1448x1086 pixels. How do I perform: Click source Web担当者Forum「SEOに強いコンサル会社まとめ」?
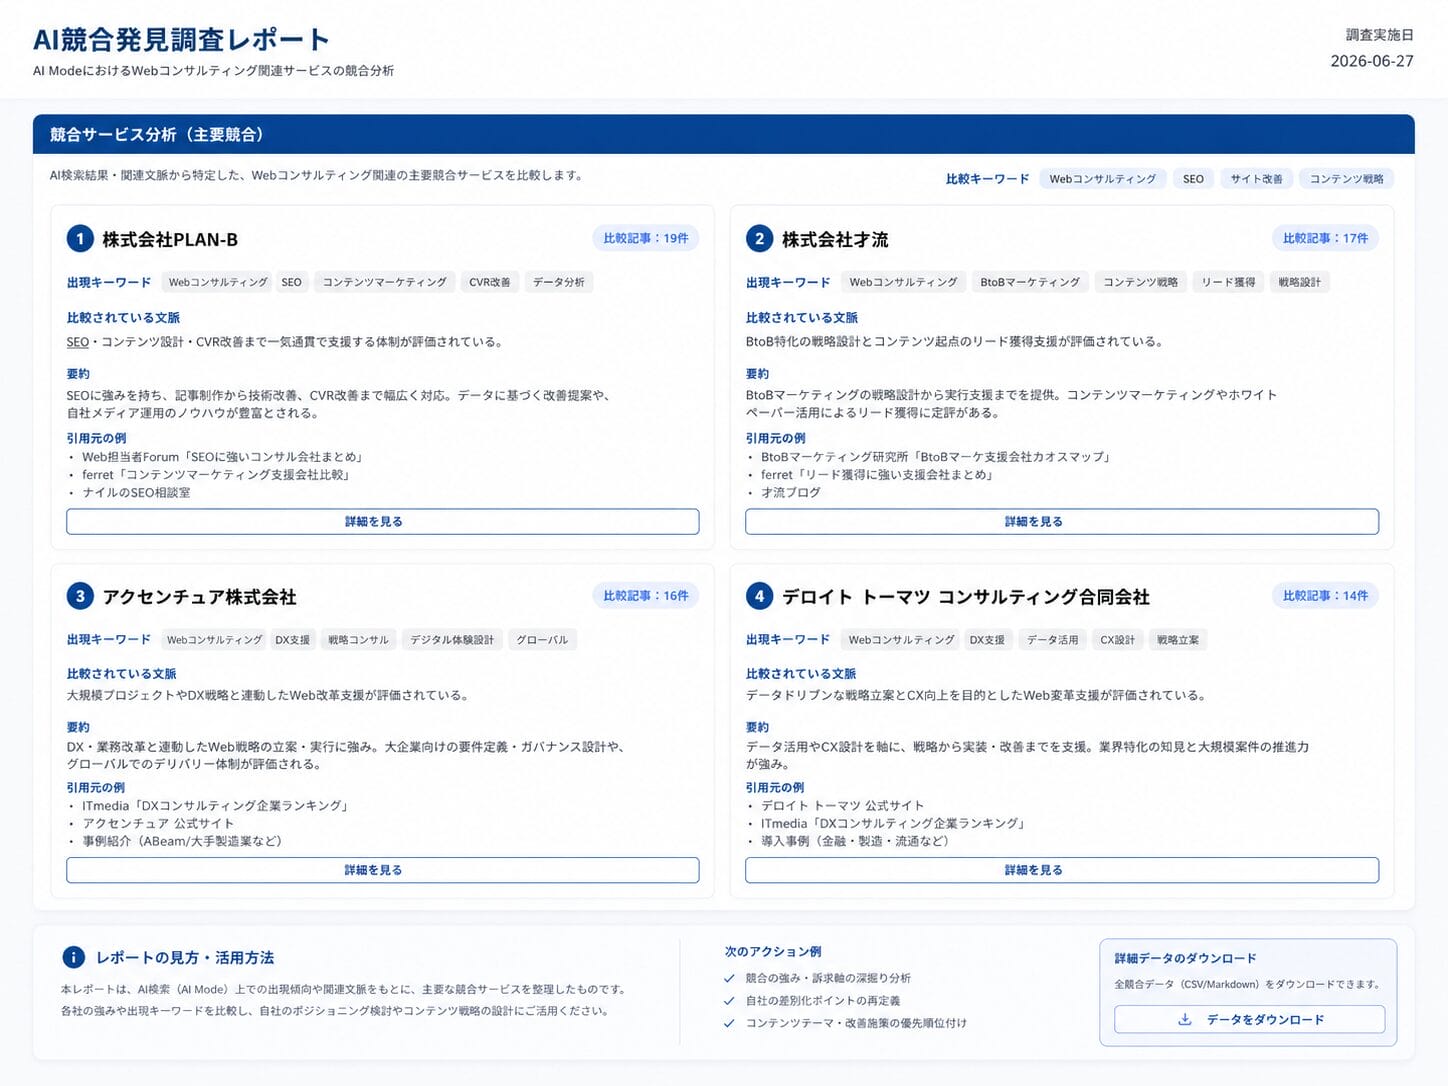[224, 457]
